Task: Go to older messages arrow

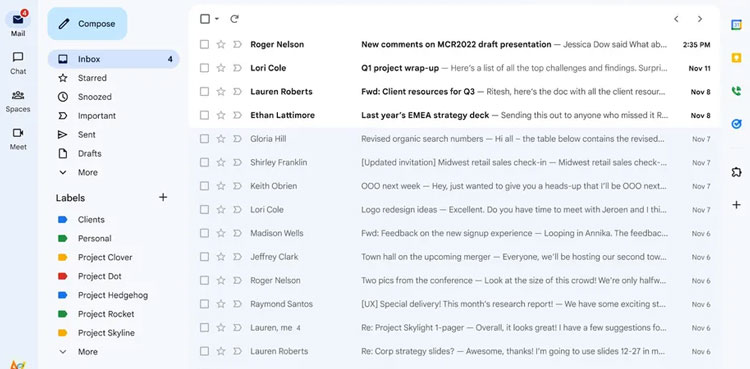Action: [700, 19]
